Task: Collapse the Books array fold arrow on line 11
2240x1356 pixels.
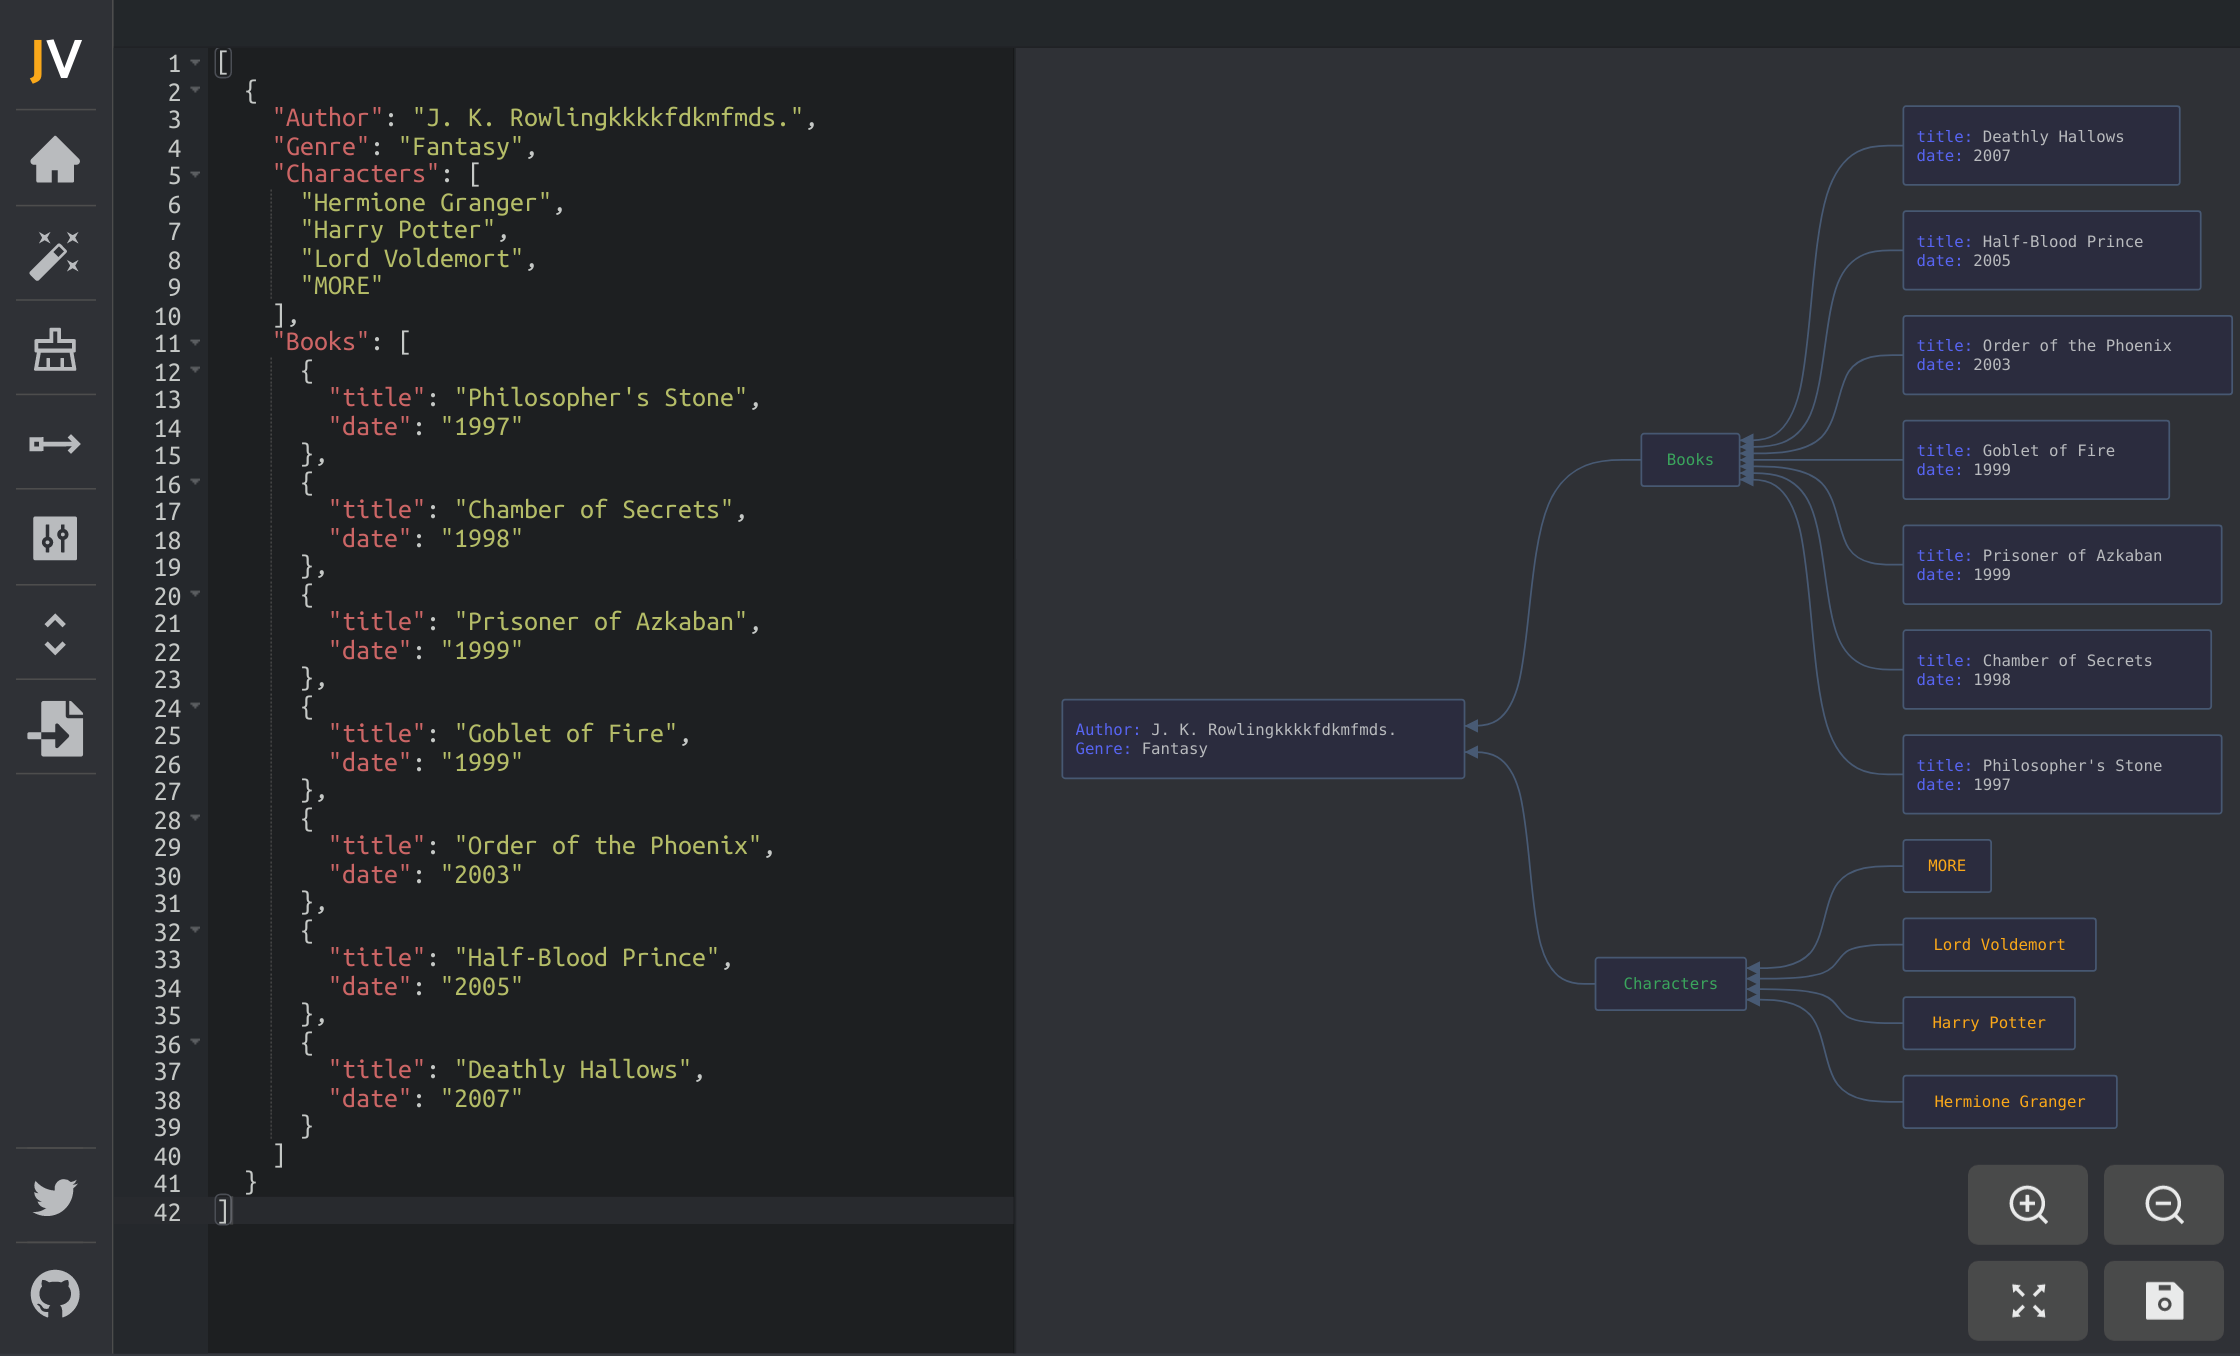Action: (196, 343)
